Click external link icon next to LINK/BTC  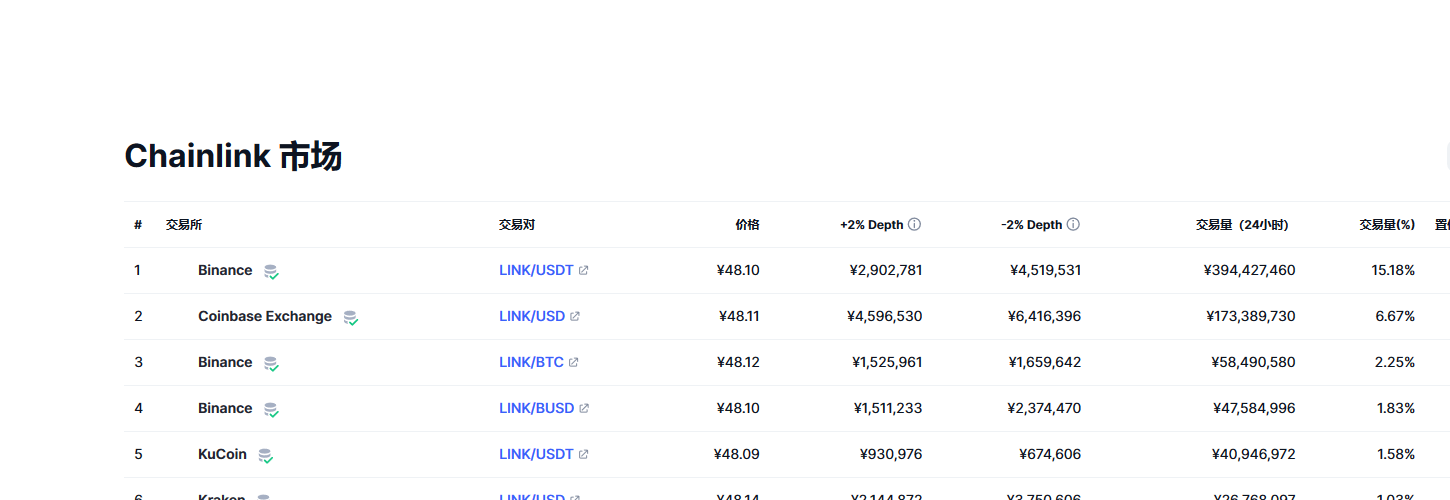tap(574, 362)
